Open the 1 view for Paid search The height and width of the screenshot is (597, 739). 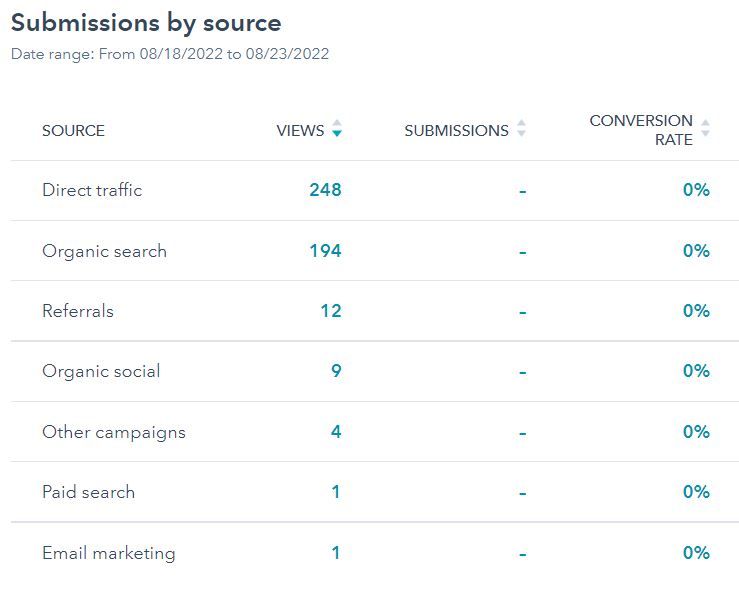pos(336,492)
